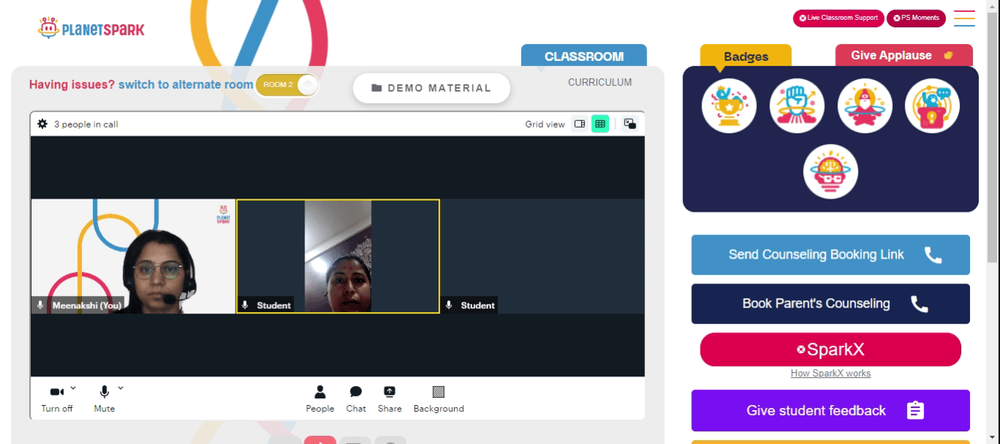The width and height of the screenshot is (1000, 444).
Task: Click Book Parent's Counseling
Action: pos(830,304)
